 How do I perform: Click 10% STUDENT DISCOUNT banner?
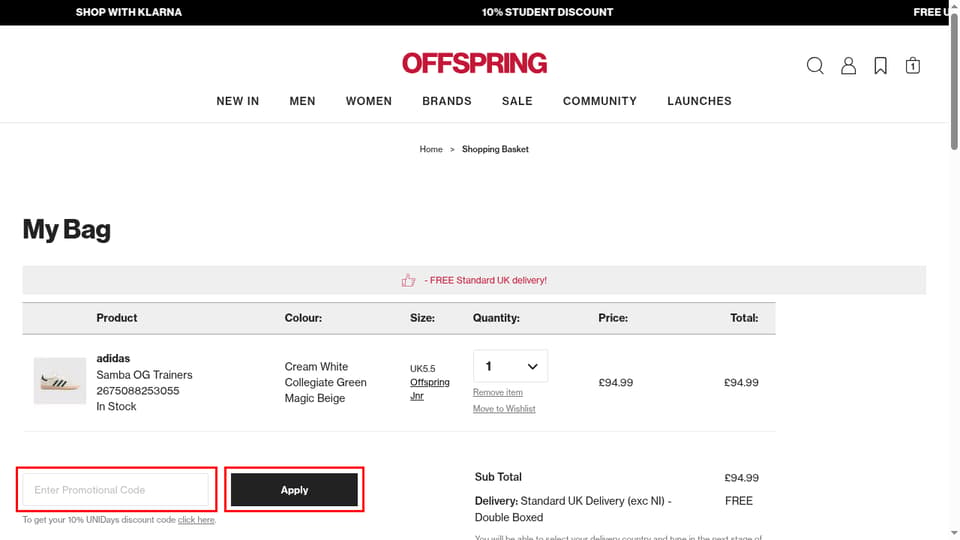click(x=547, y=12)
